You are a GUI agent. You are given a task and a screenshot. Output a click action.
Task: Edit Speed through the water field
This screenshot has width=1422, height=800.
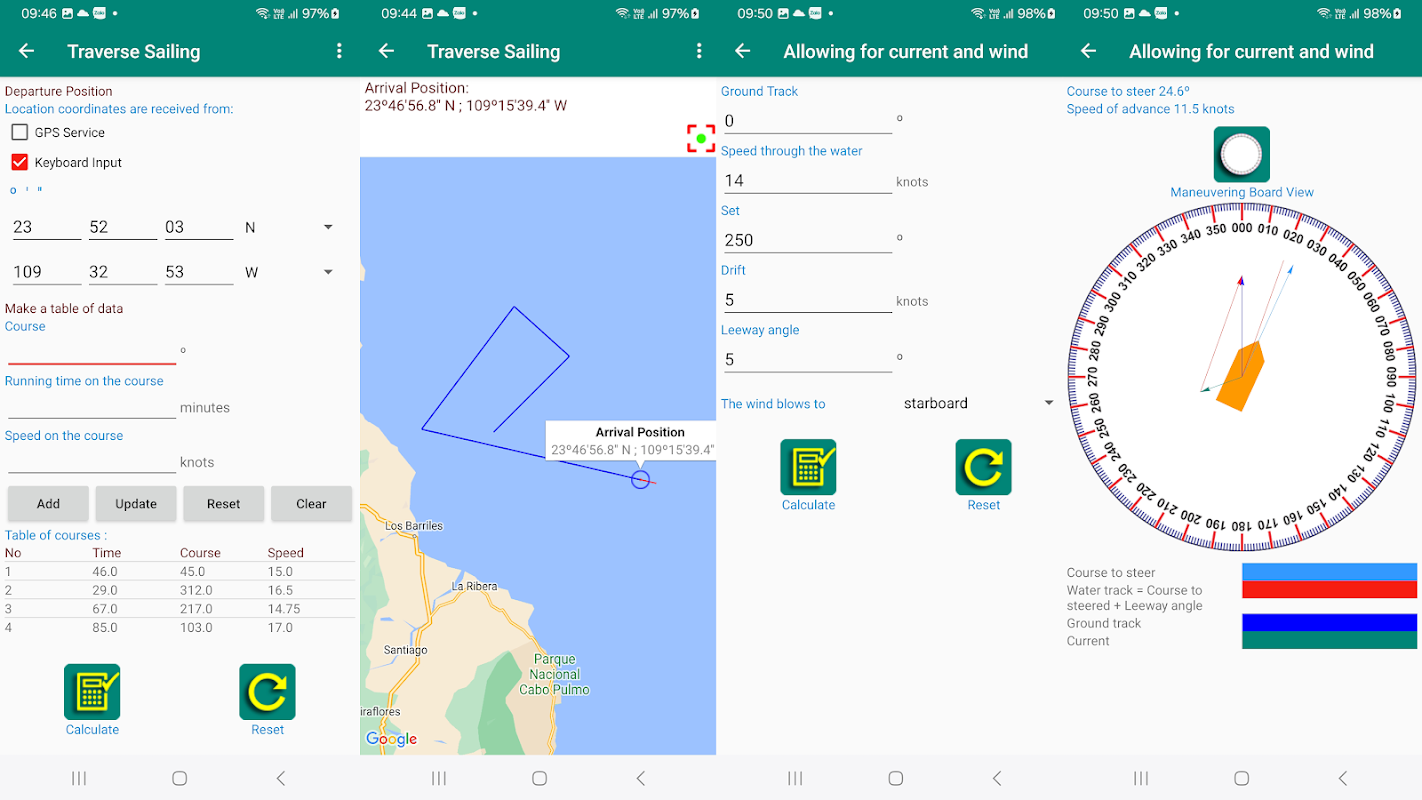coord(807,180)
